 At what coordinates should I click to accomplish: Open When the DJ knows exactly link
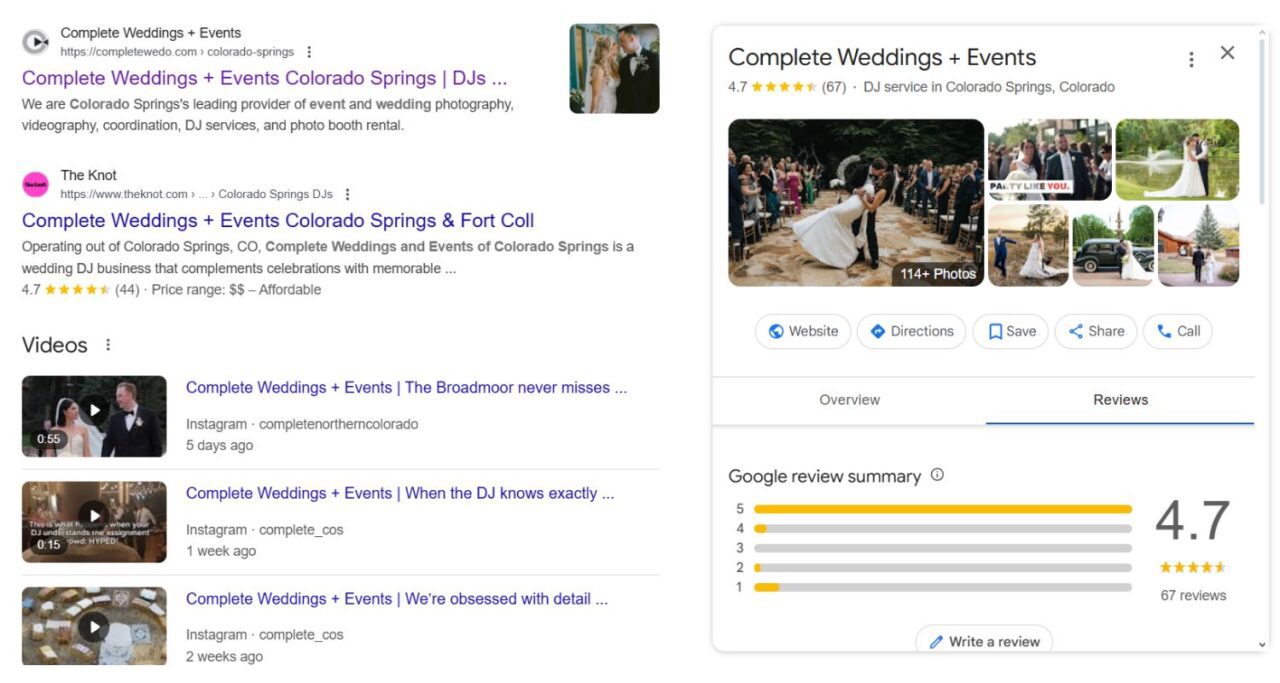(400, 493)
